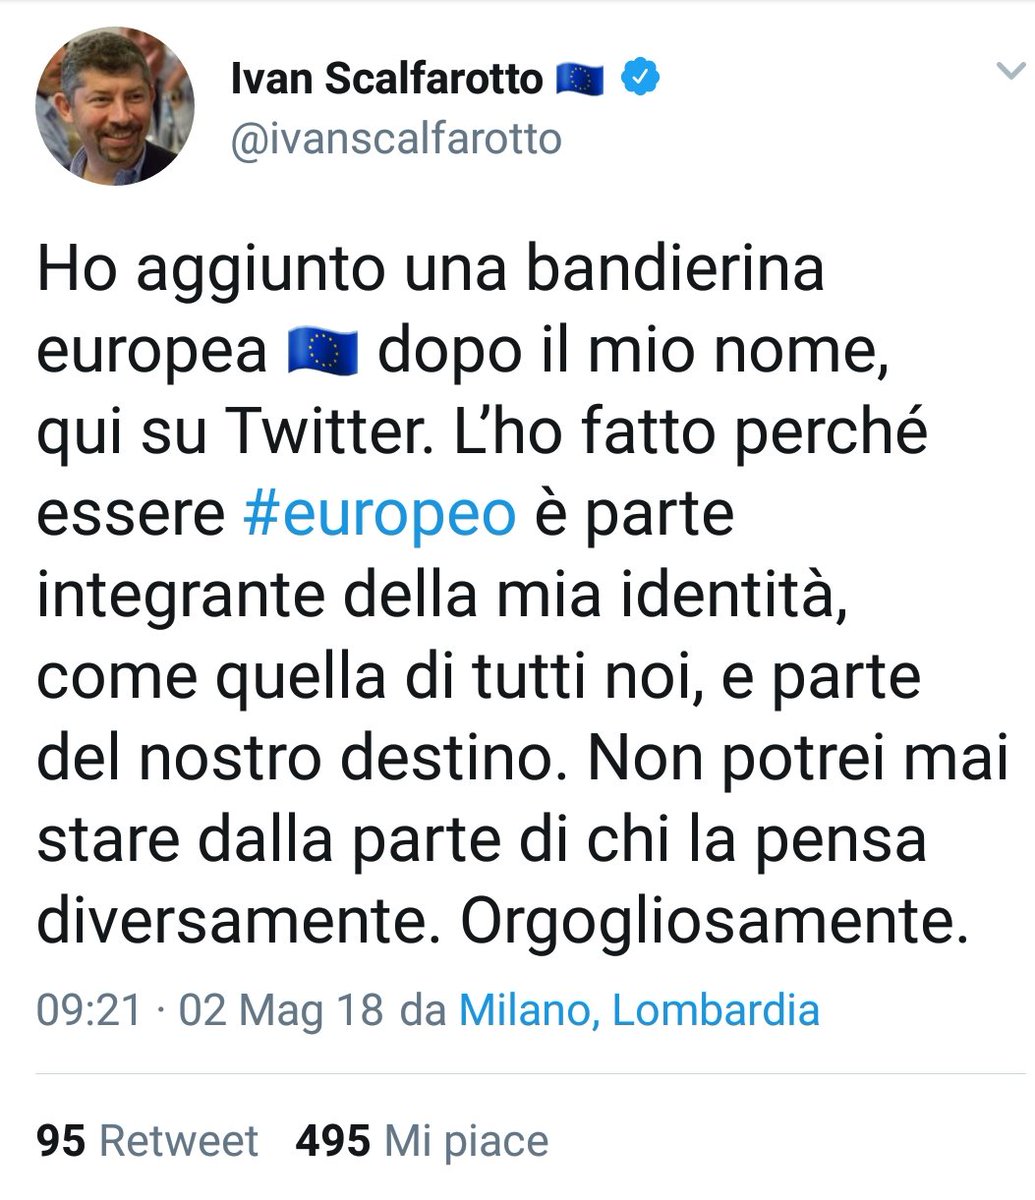Click the word "da" before the location
Screen dimensions: 1035x1200
(x=422, y=1010)
